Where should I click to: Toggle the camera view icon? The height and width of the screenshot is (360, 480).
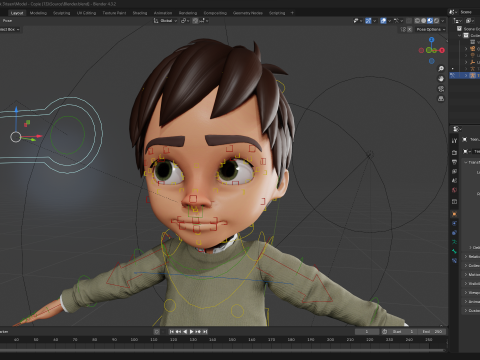pos(441,89)
